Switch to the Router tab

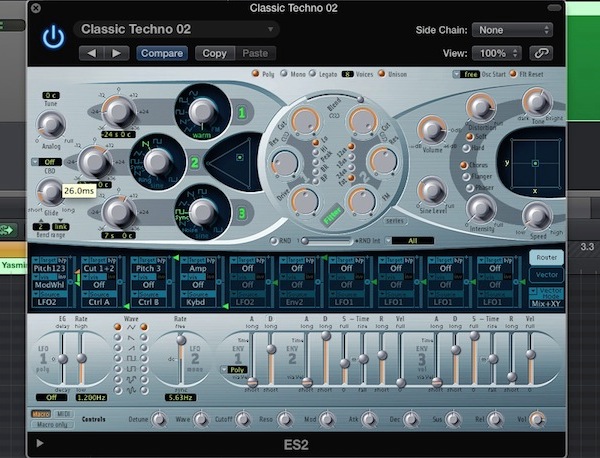coord(546,258)
